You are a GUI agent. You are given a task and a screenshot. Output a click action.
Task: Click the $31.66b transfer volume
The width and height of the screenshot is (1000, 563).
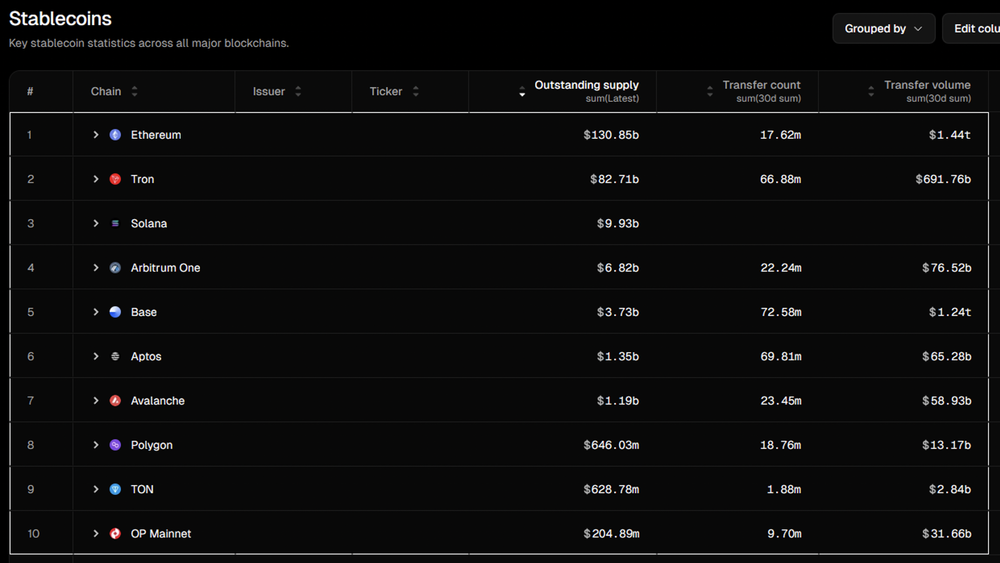(946, 534)
